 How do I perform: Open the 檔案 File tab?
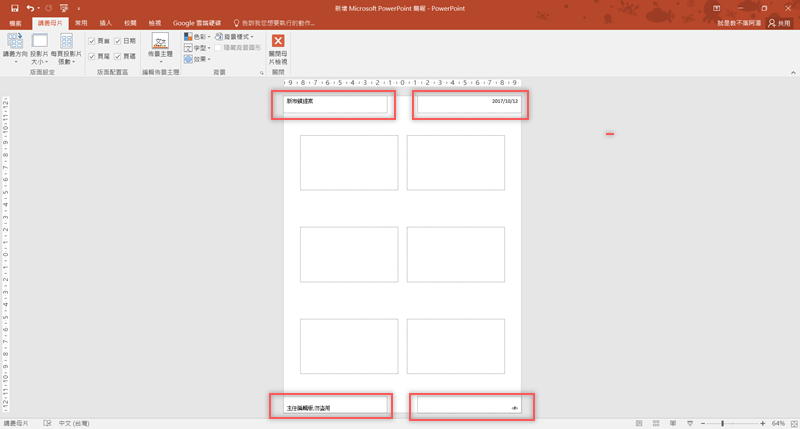pos(15,23)
